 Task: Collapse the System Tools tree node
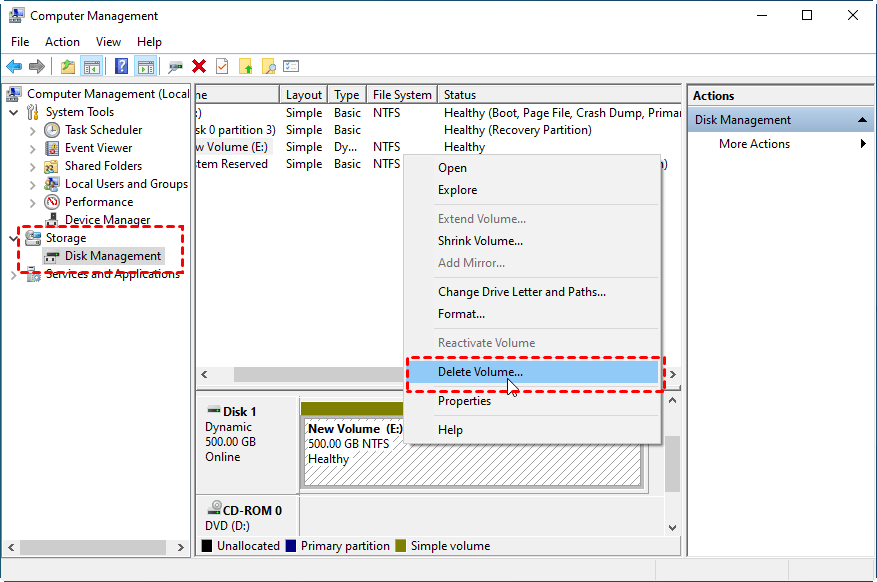pyautogui.click(x=13, y=112)
